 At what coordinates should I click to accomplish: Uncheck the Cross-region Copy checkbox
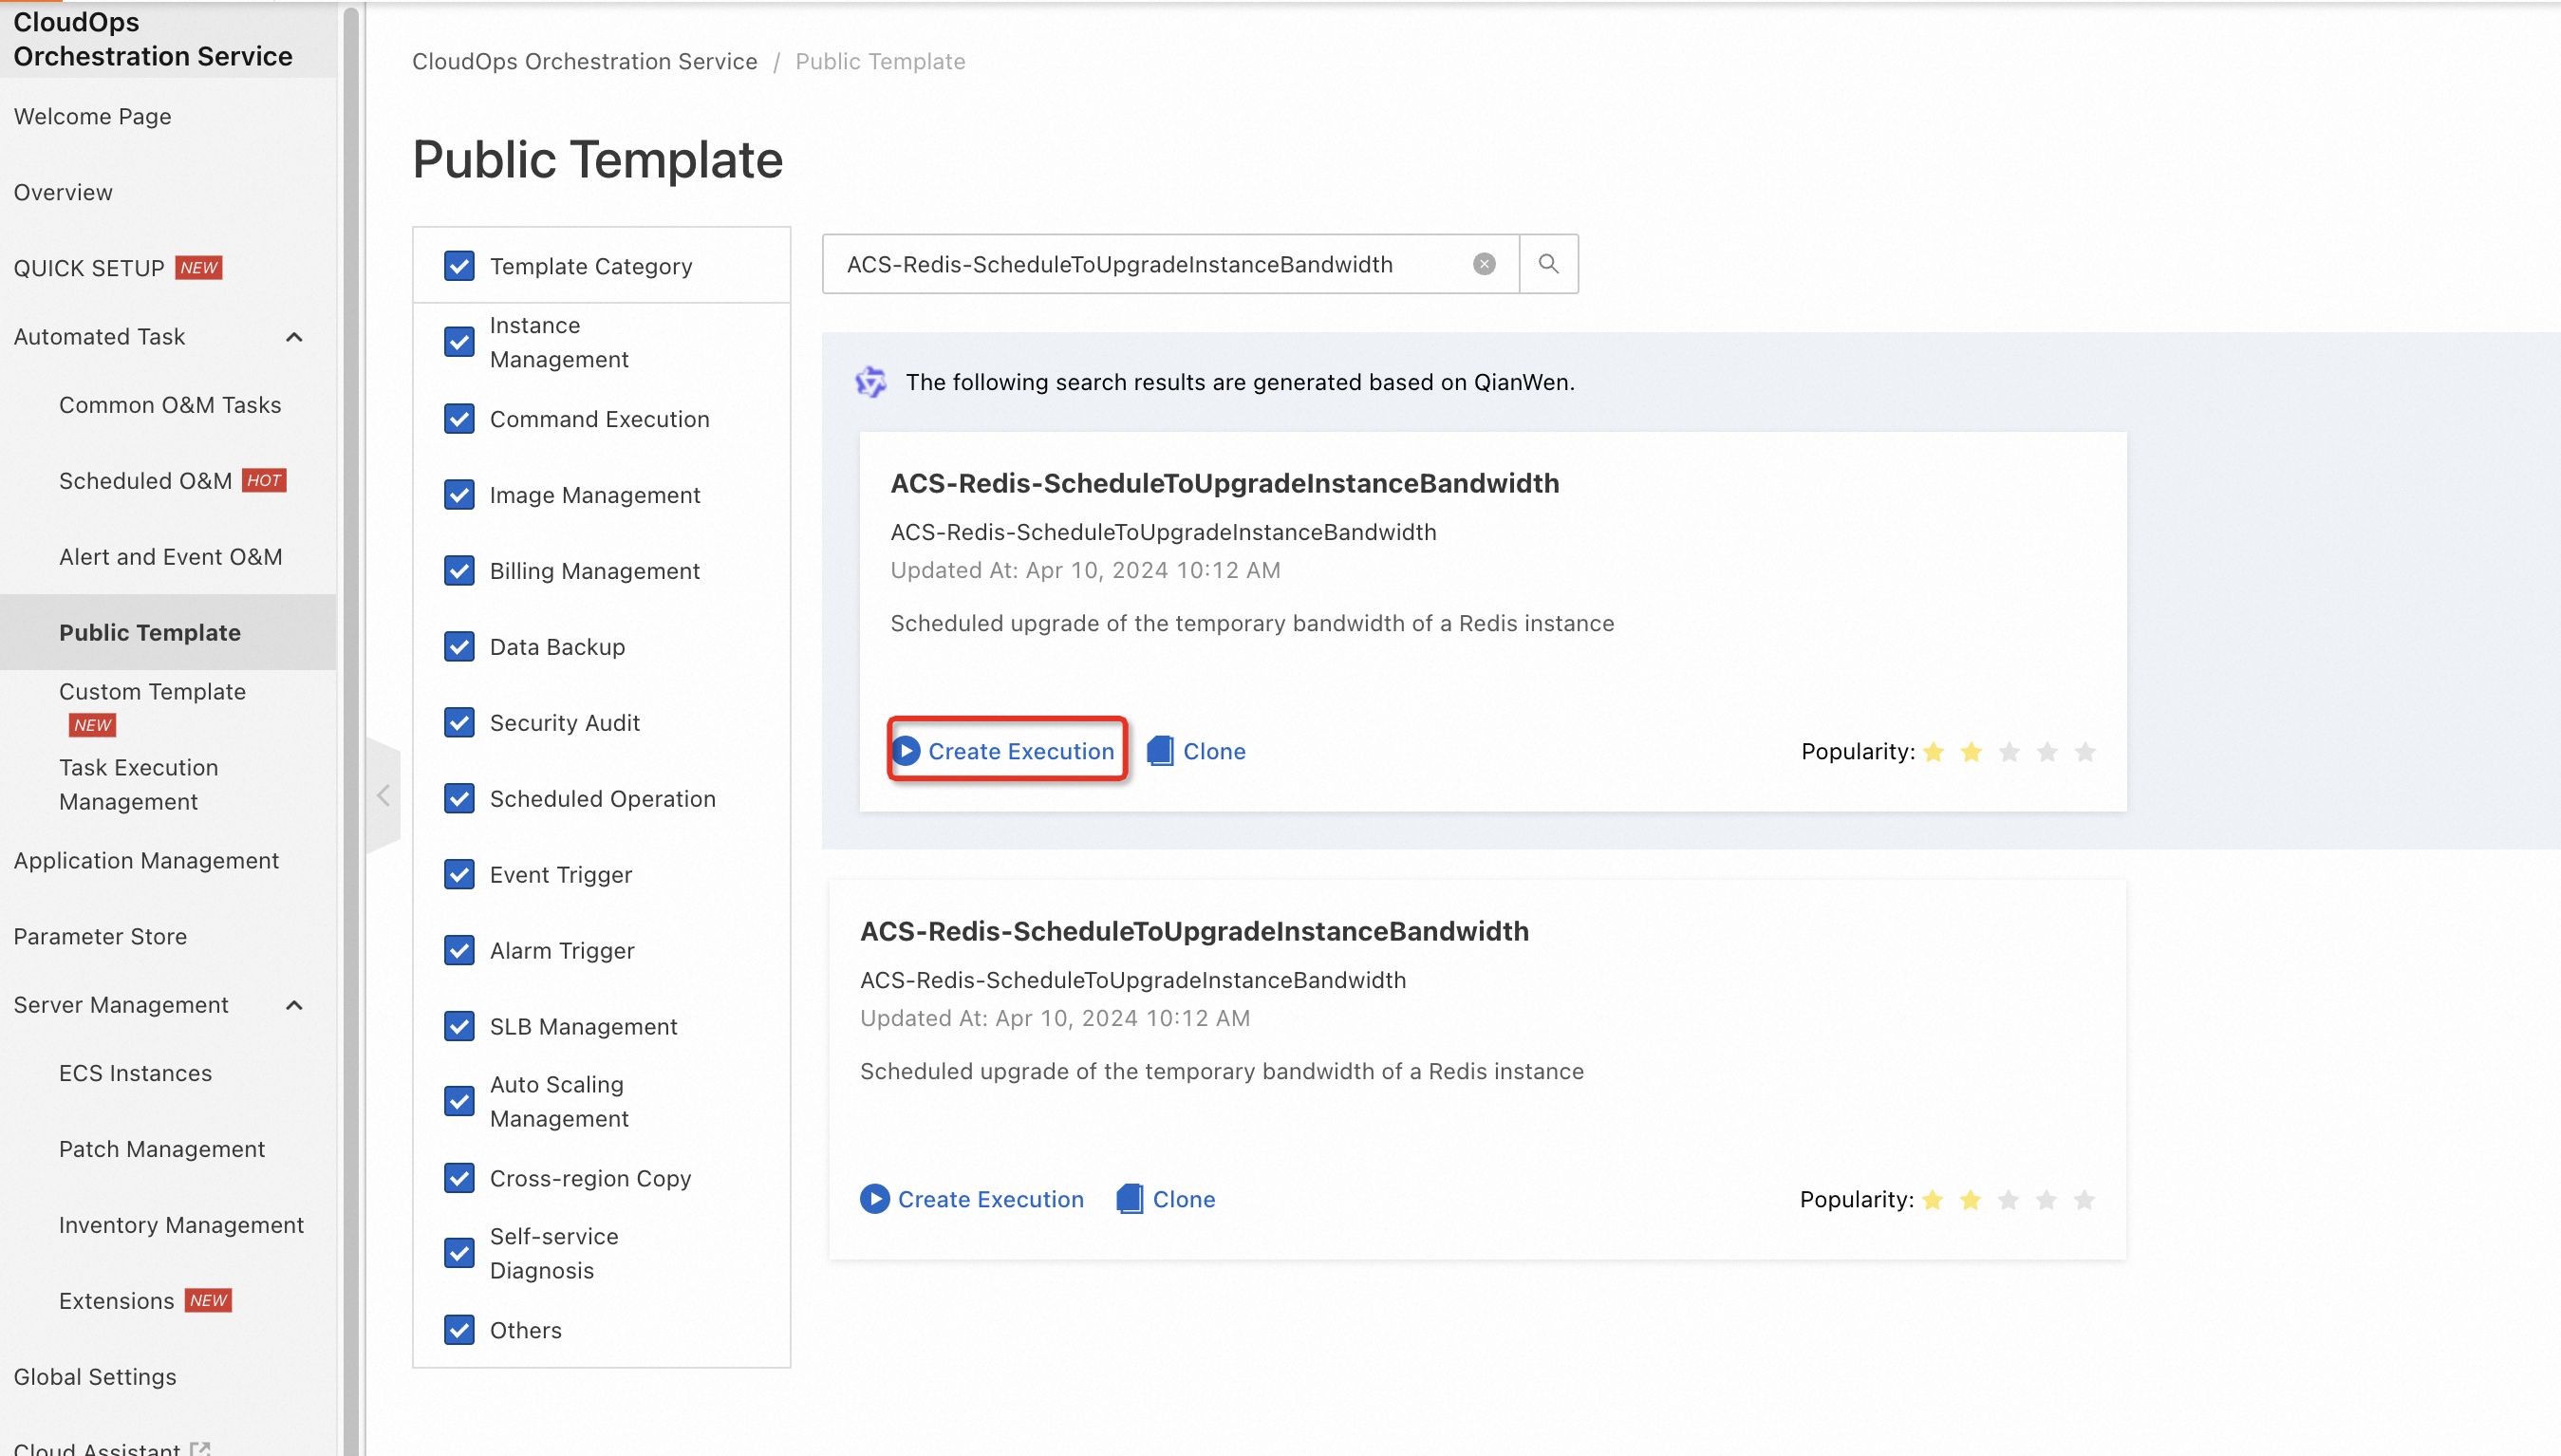(459, 1179)
